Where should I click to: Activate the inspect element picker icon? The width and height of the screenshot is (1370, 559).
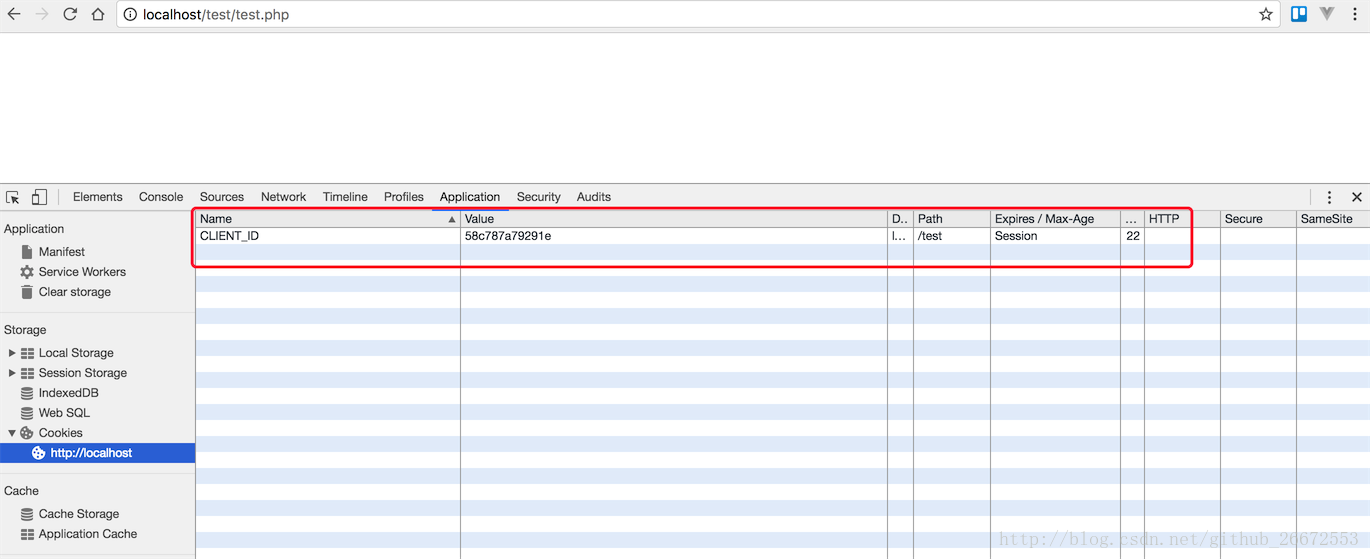pyautogui.click(x=13, y=197)
